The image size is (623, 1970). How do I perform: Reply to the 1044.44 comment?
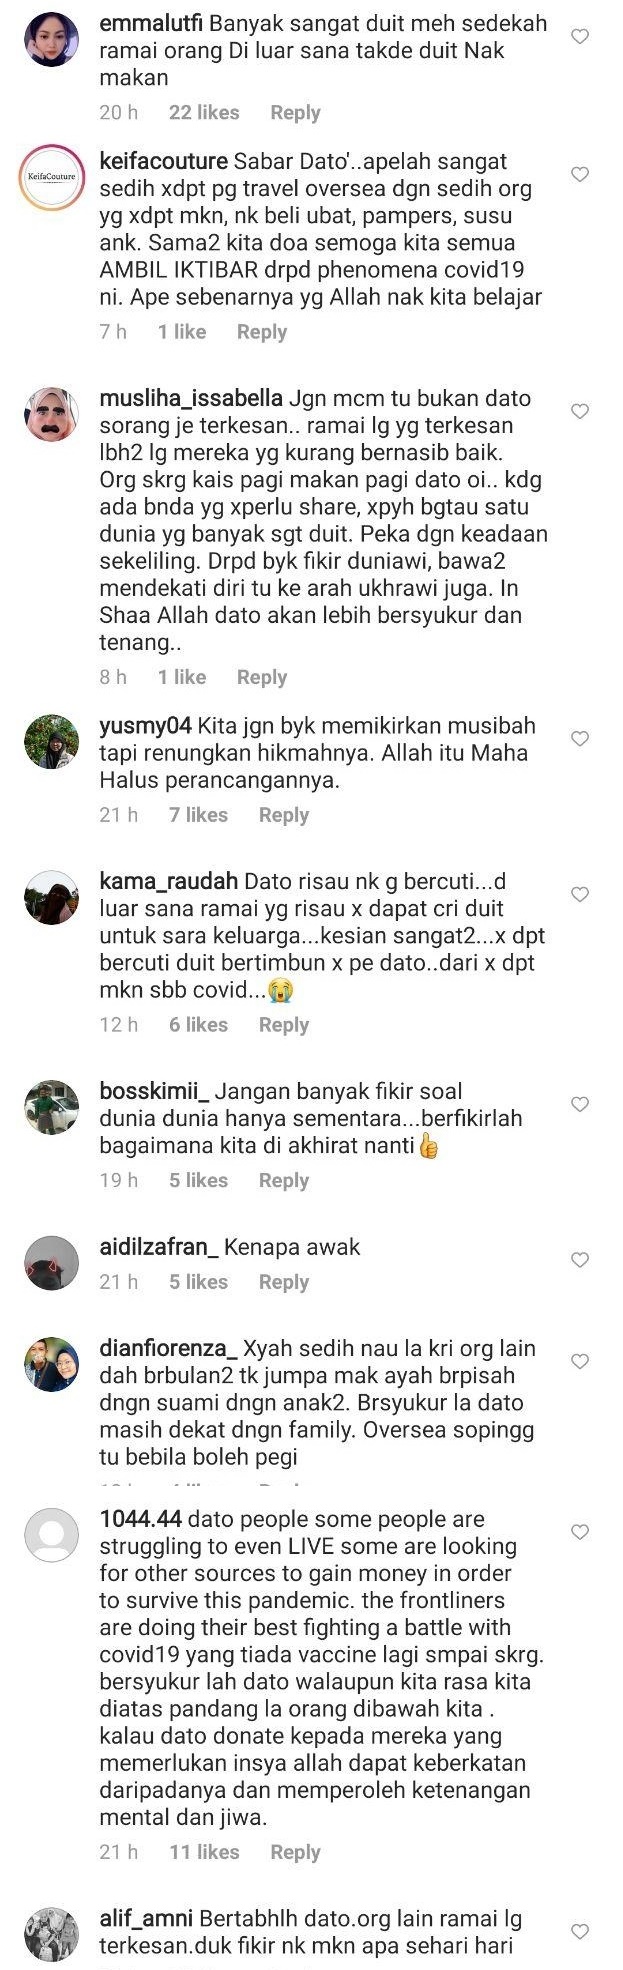295,1852
